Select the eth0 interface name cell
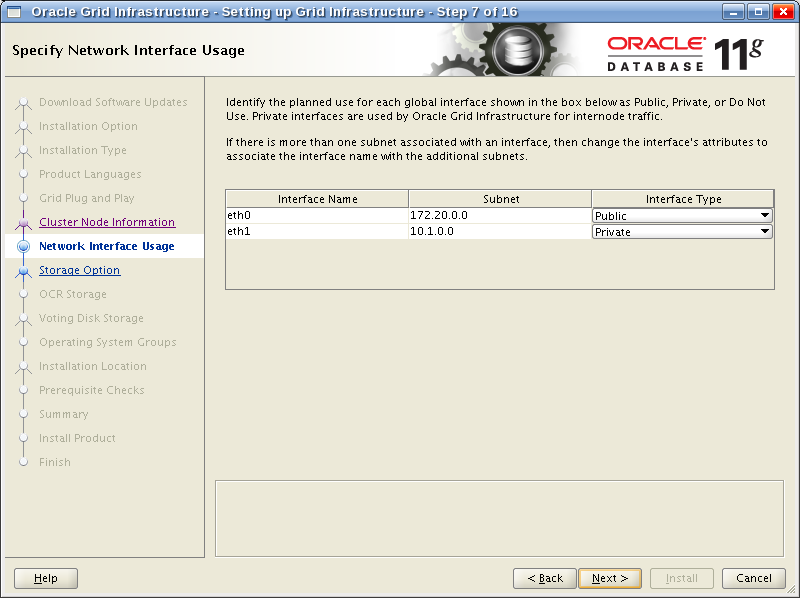 [x=317, y=215]
